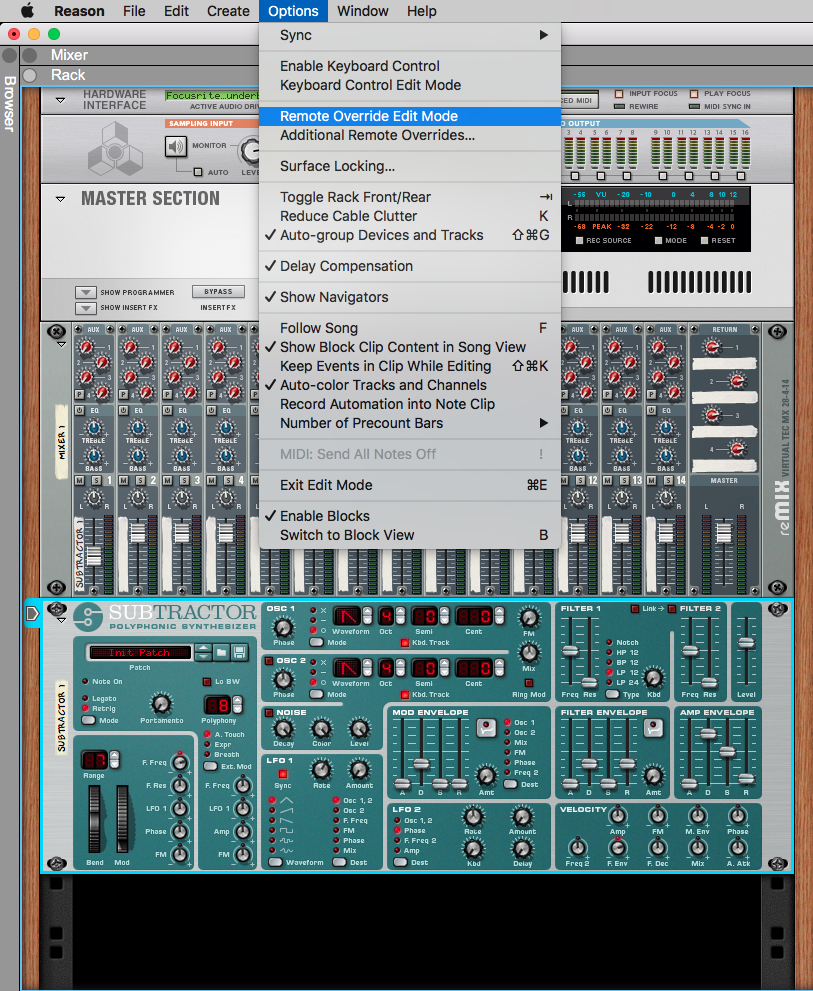The width and height of the screenshot is (813, 991).
Task: Select Surface Locking... option
Action: (x=410, y=166)
